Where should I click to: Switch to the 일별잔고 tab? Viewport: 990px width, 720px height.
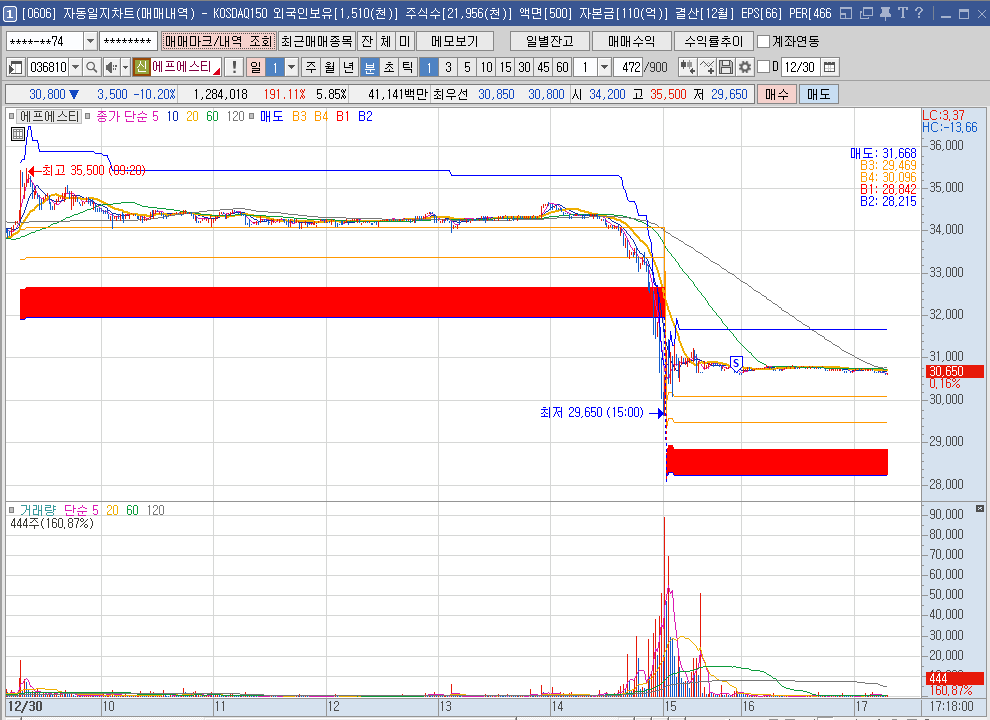(x=549, y=41)
